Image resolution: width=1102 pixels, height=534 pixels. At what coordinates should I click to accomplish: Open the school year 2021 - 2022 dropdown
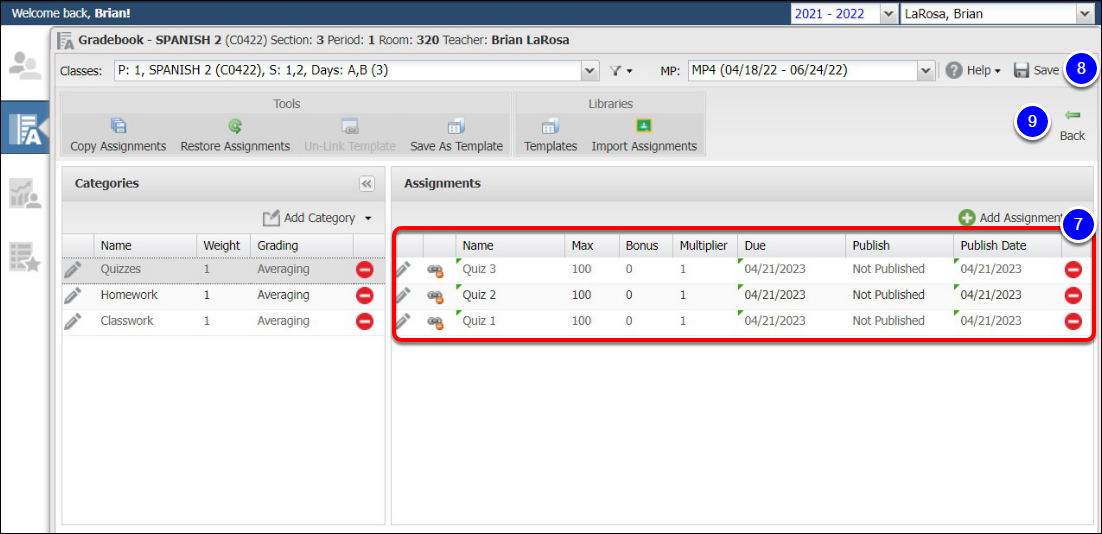[x=889, y=13]
